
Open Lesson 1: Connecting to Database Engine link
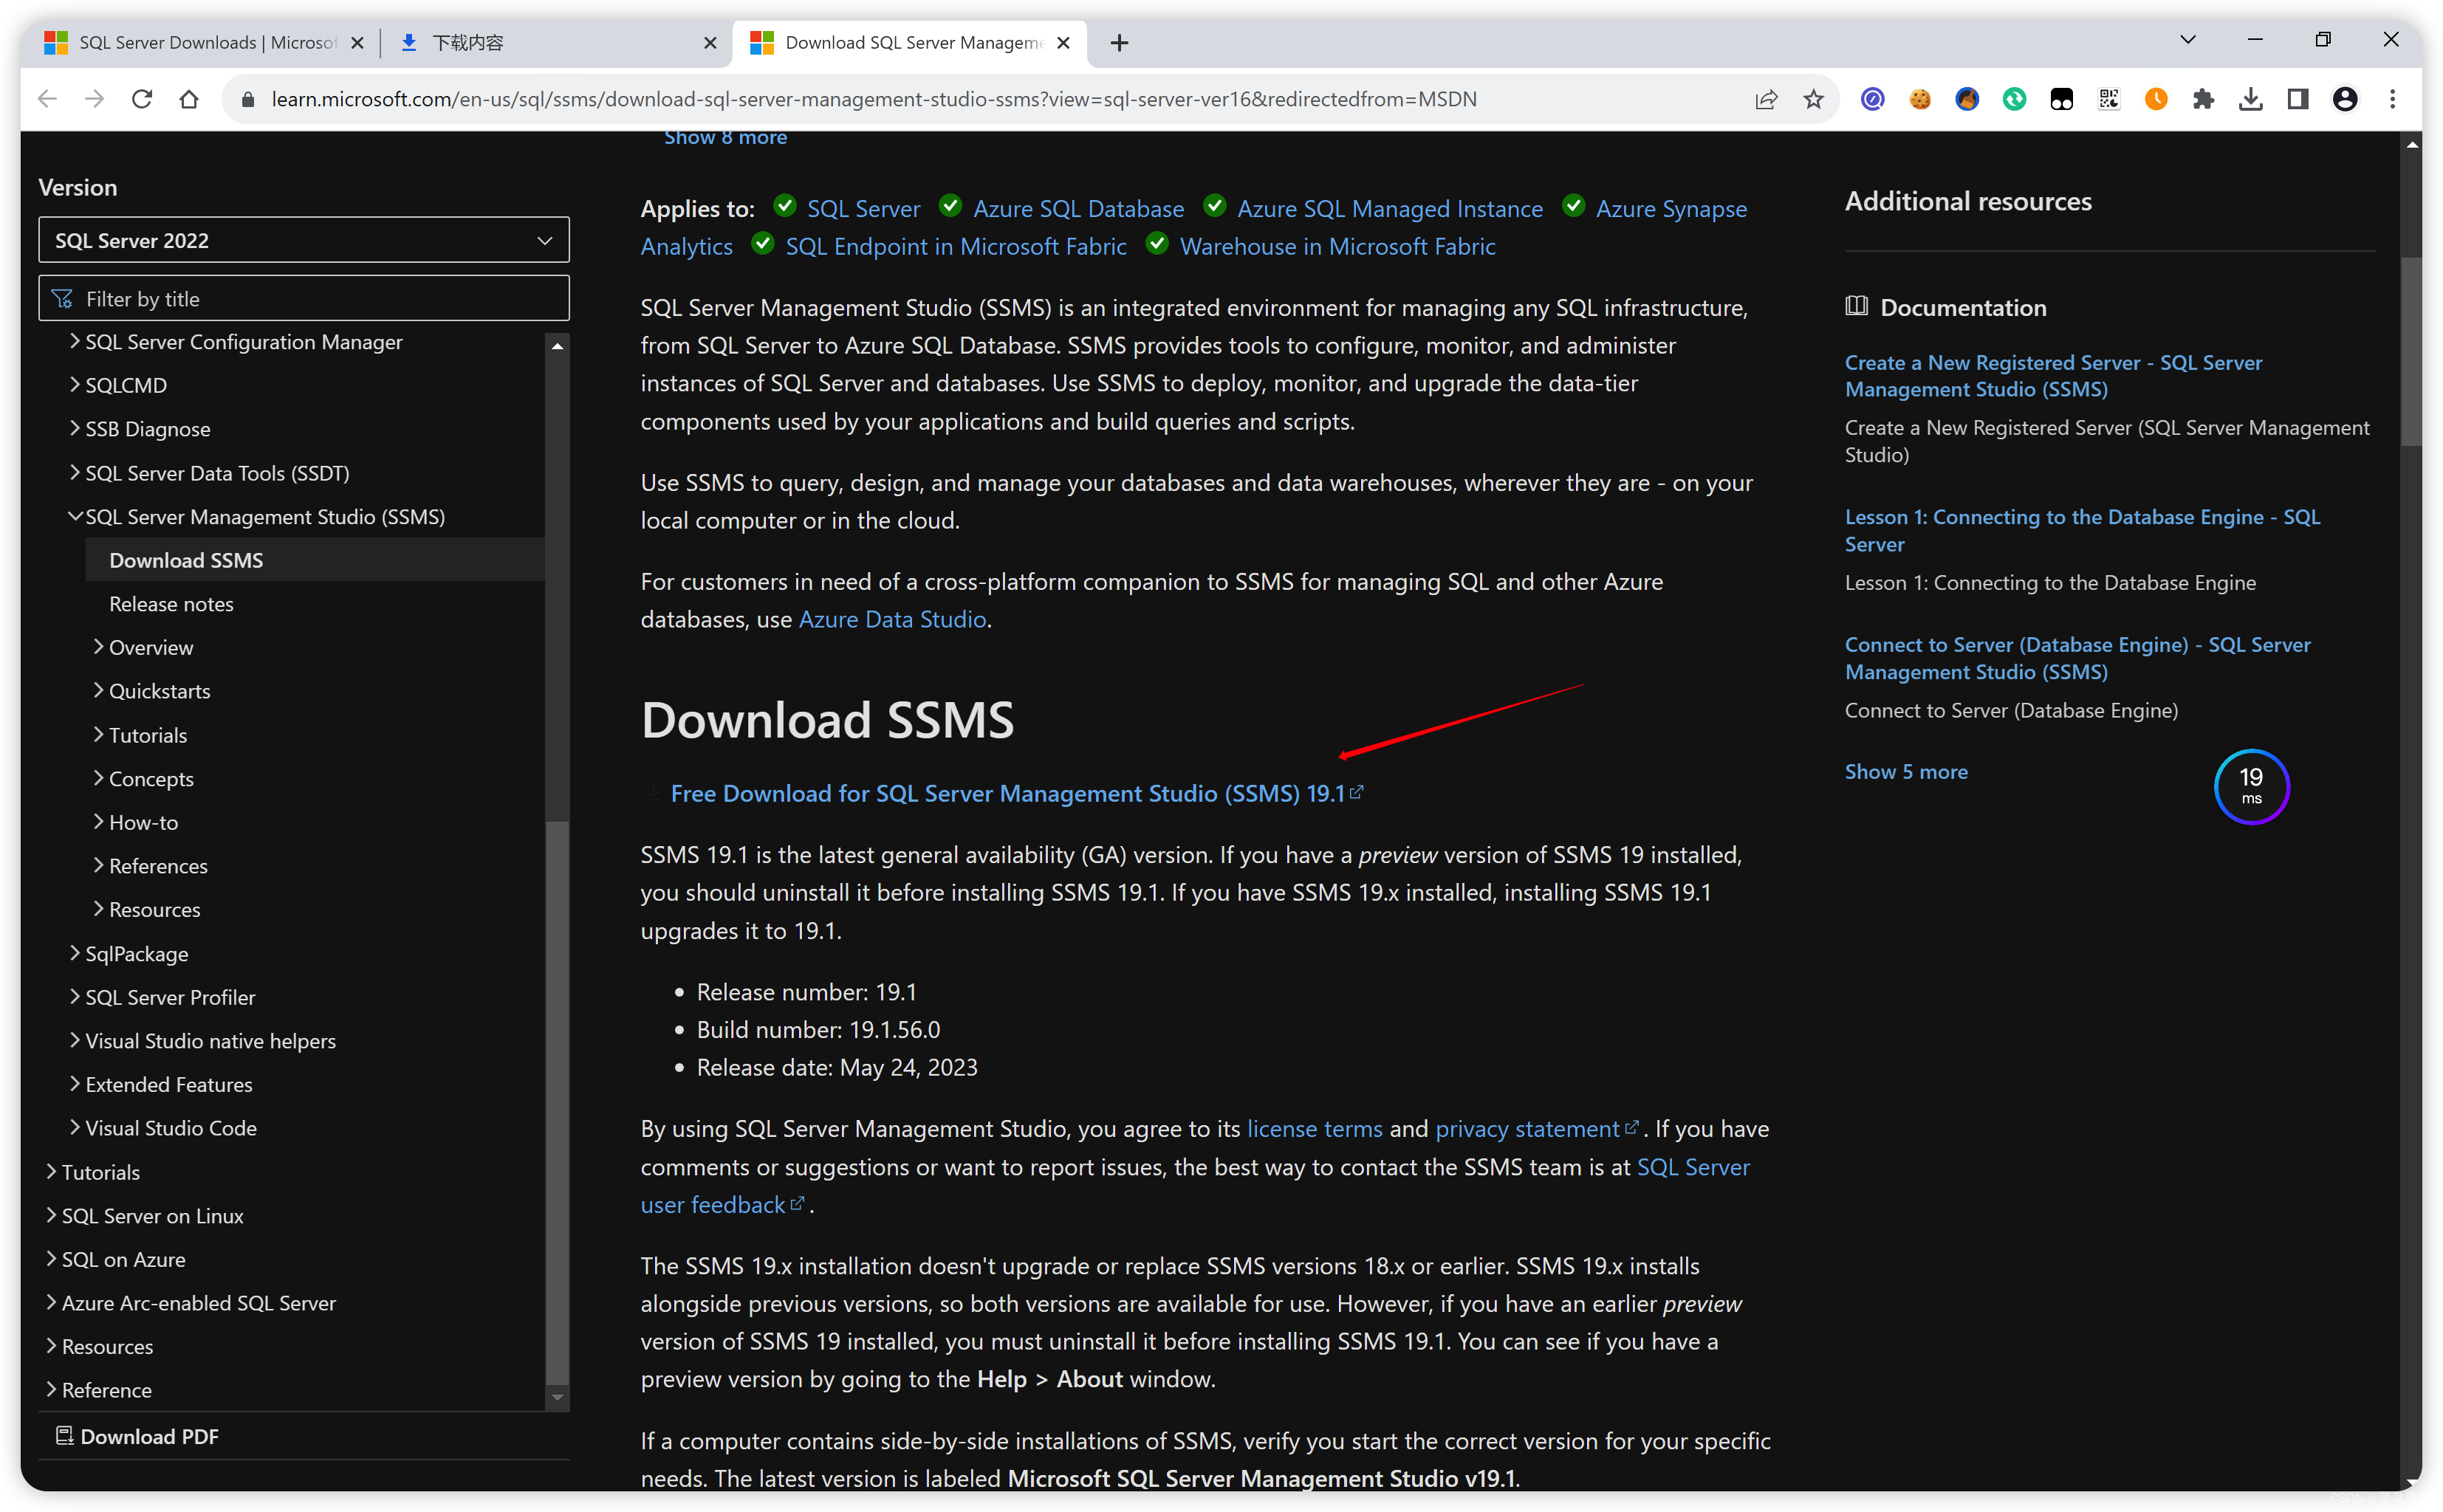(x=2083, y=530)
